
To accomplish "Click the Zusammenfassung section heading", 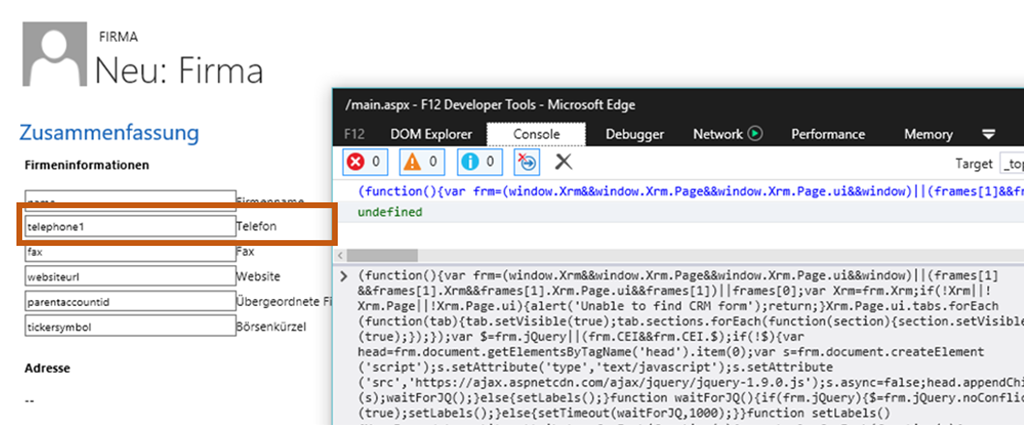I will click(x=109, y=132).
